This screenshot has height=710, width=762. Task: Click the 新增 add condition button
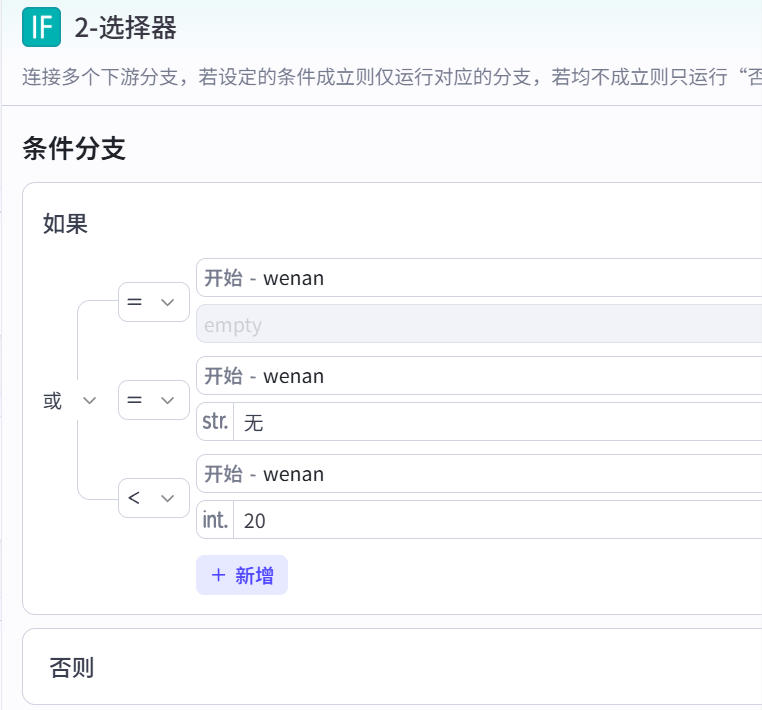pos(242,575)
